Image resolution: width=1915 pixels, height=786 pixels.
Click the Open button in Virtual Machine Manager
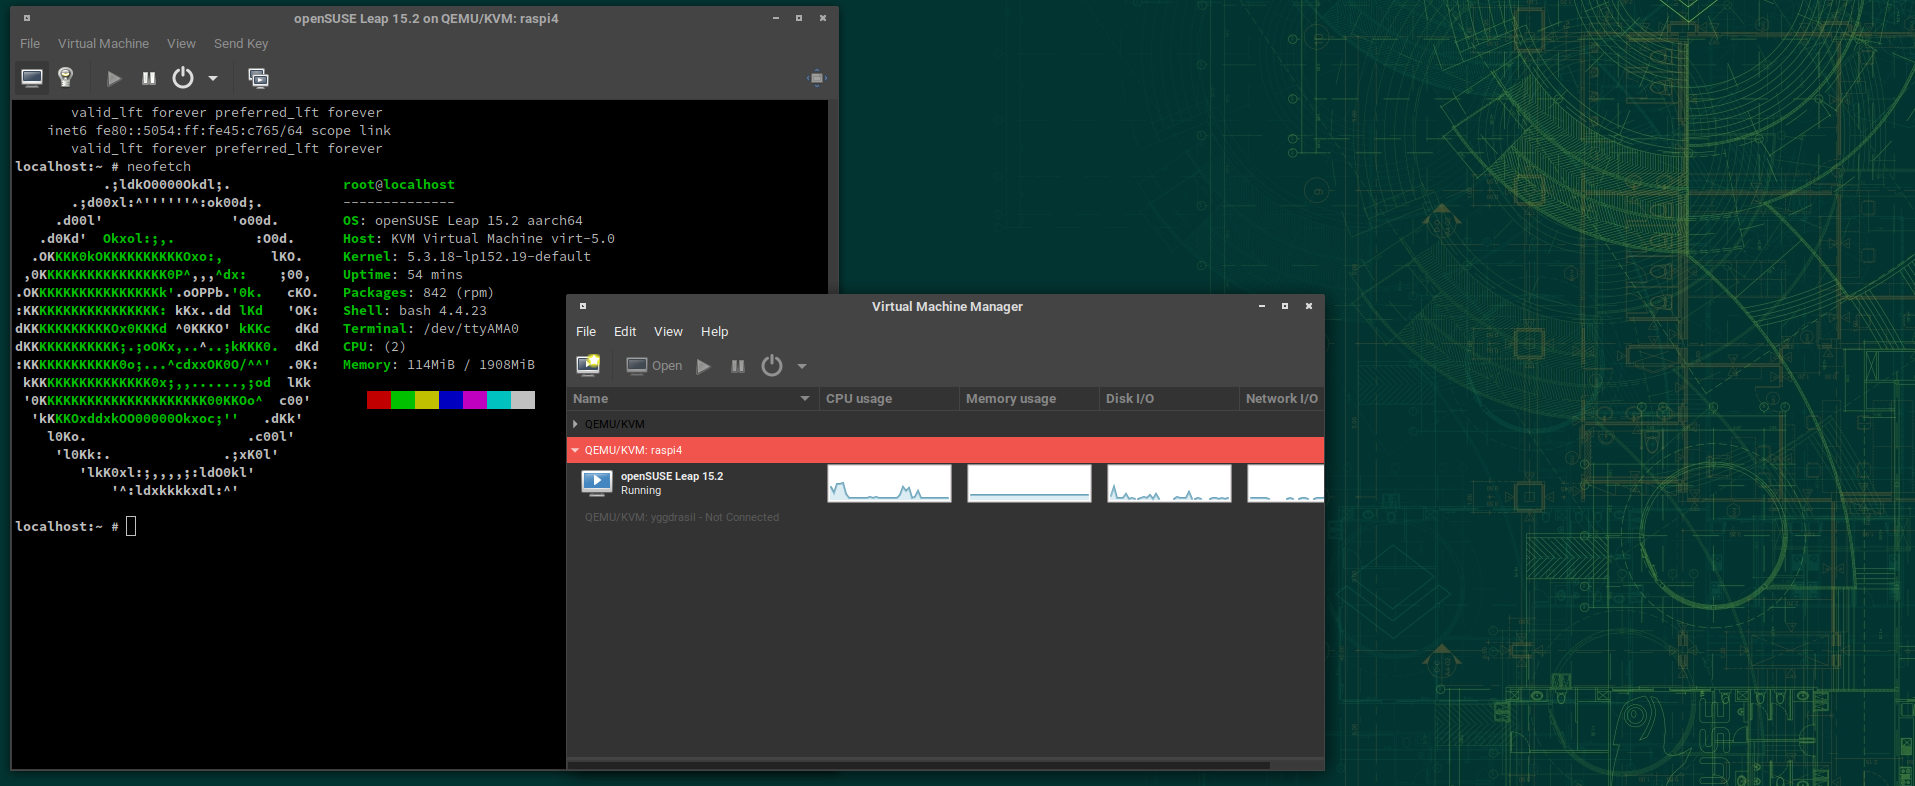pos(654,366)
